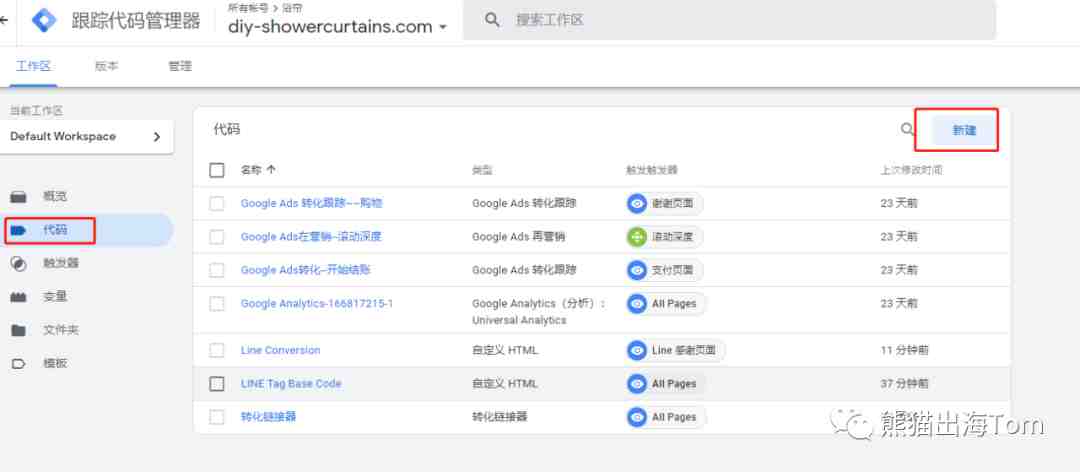This screenshot has height=472, width=1080.
Task: Expand the Default Workspace selector
Action: coord(86,136)
